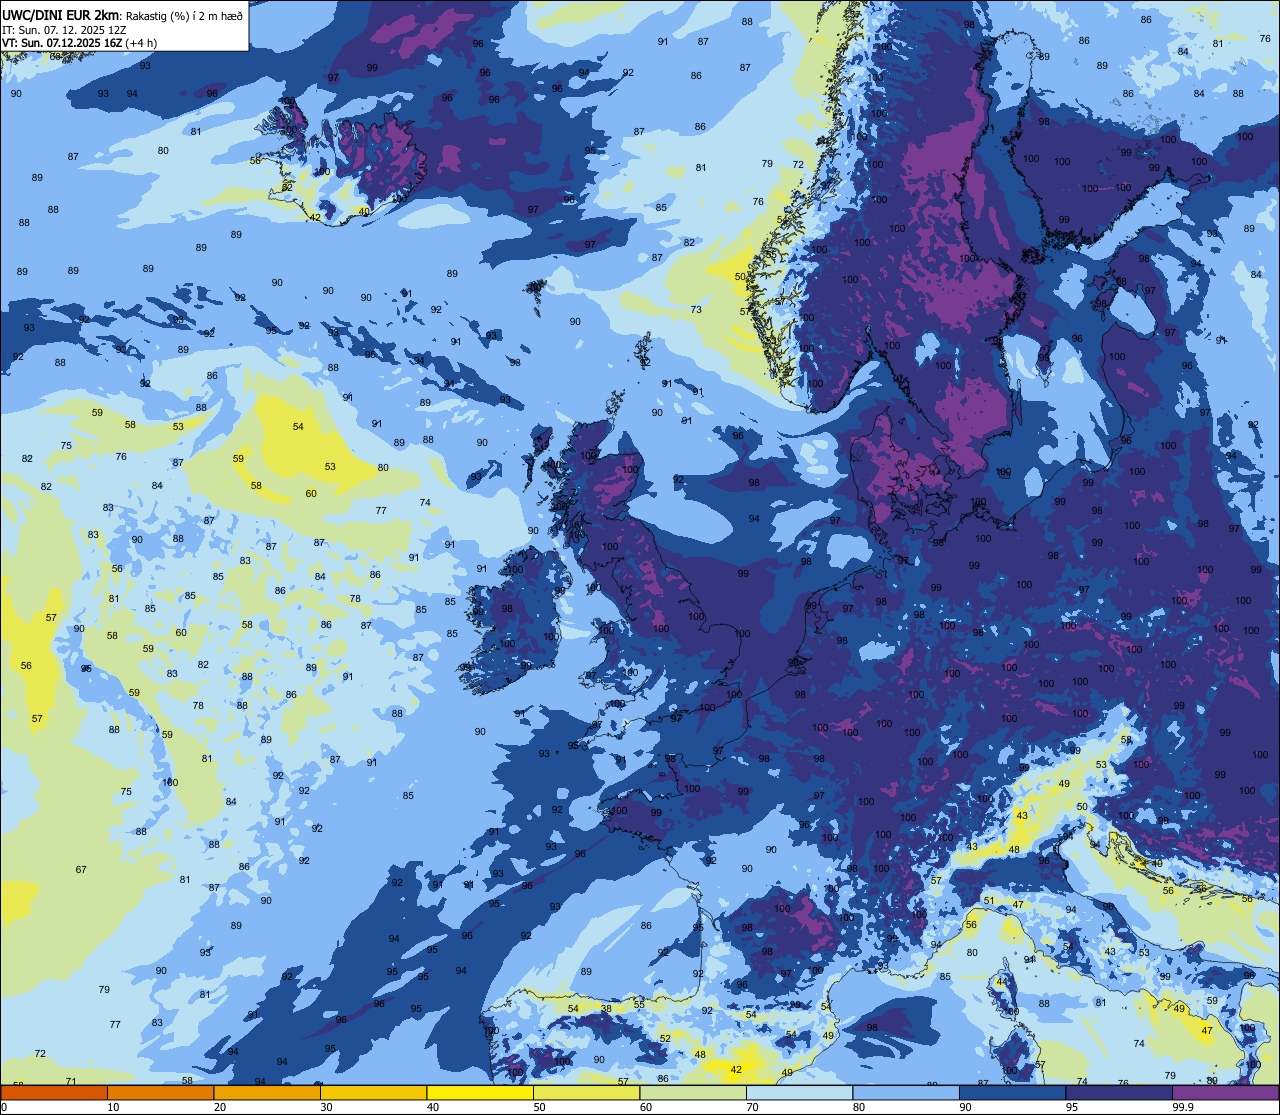The width and height of the screenshot is (1280, 1115).
Task: Click the legend label '60'
Action: coord(646,1107)
